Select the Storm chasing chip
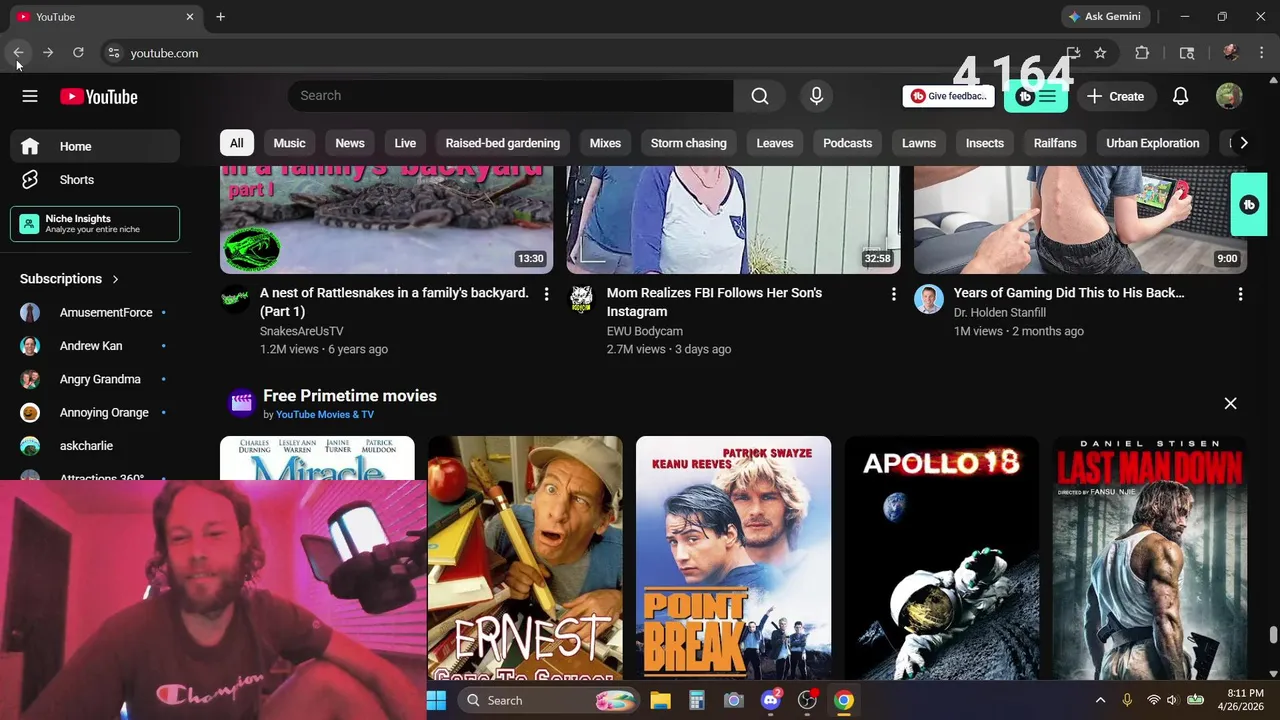The image size is (1280, 720). [x=689, y=143]
